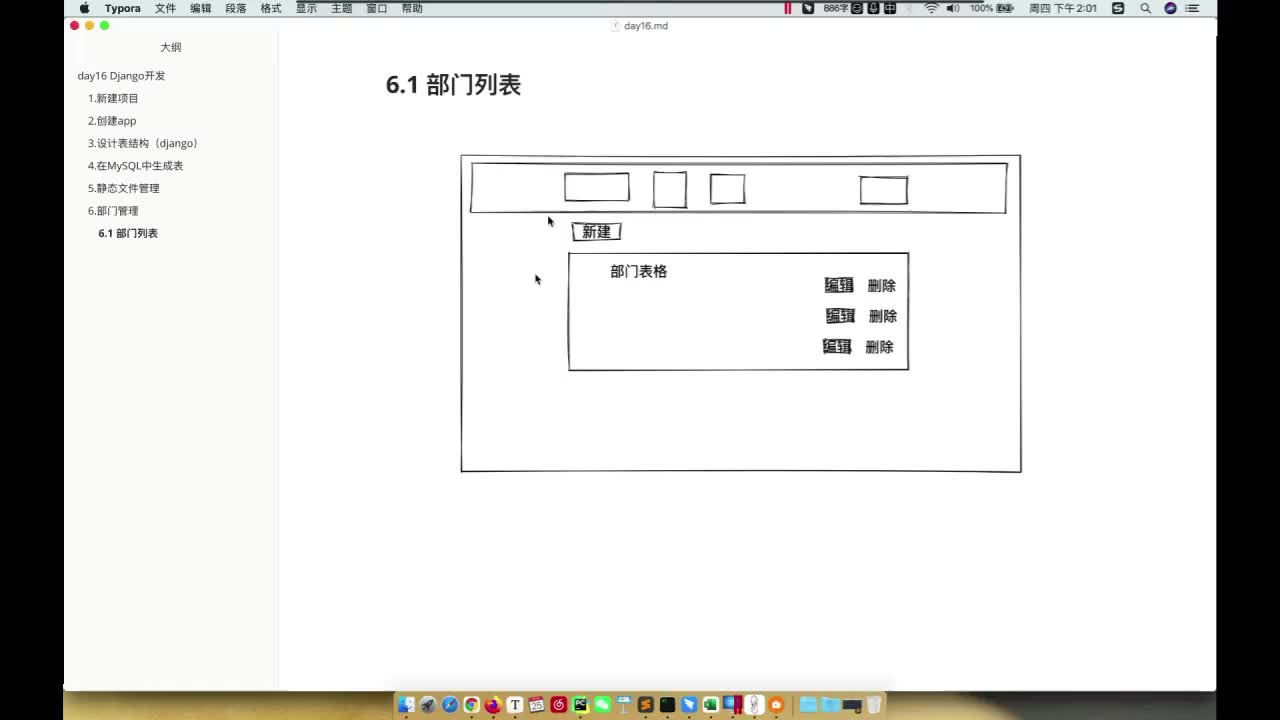Select outline item day16 Django开发

[x=121, y=76]
